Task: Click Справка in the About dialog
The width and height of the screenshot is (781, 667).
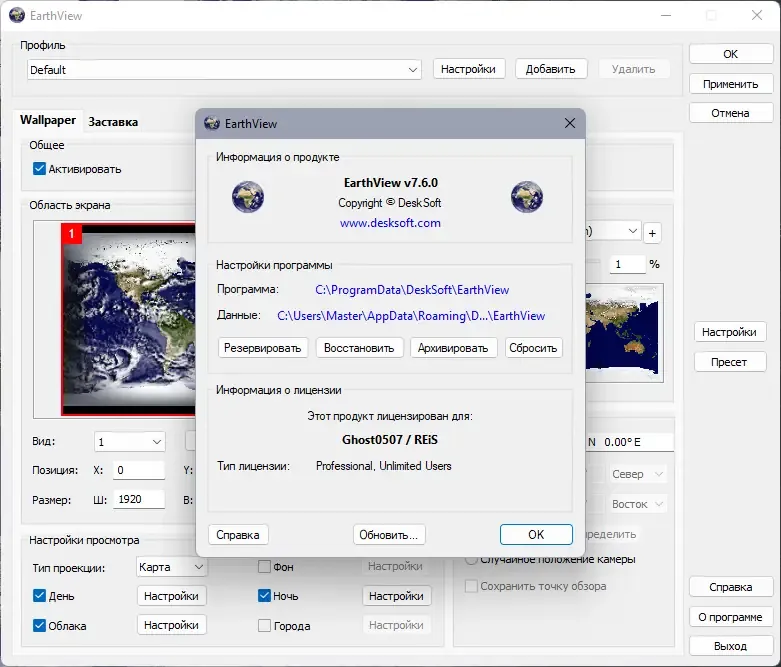Action: 238,534
